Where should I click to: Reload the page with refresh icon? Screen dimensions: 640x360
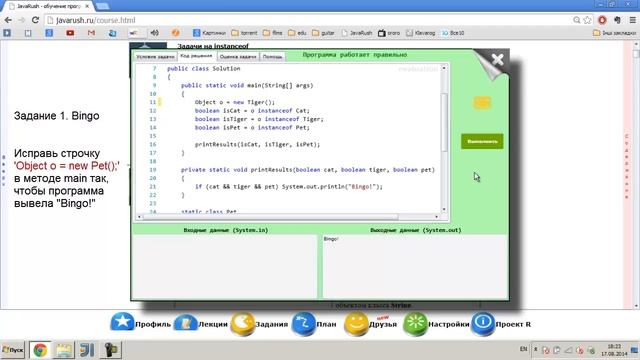[x=35, y=20]
